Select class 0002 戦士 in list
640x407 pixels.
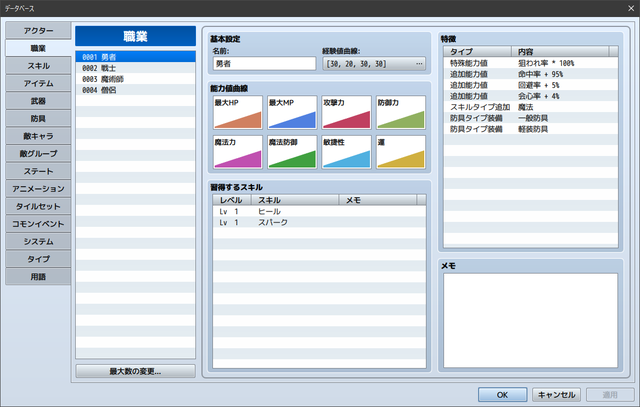click(135, 68)
